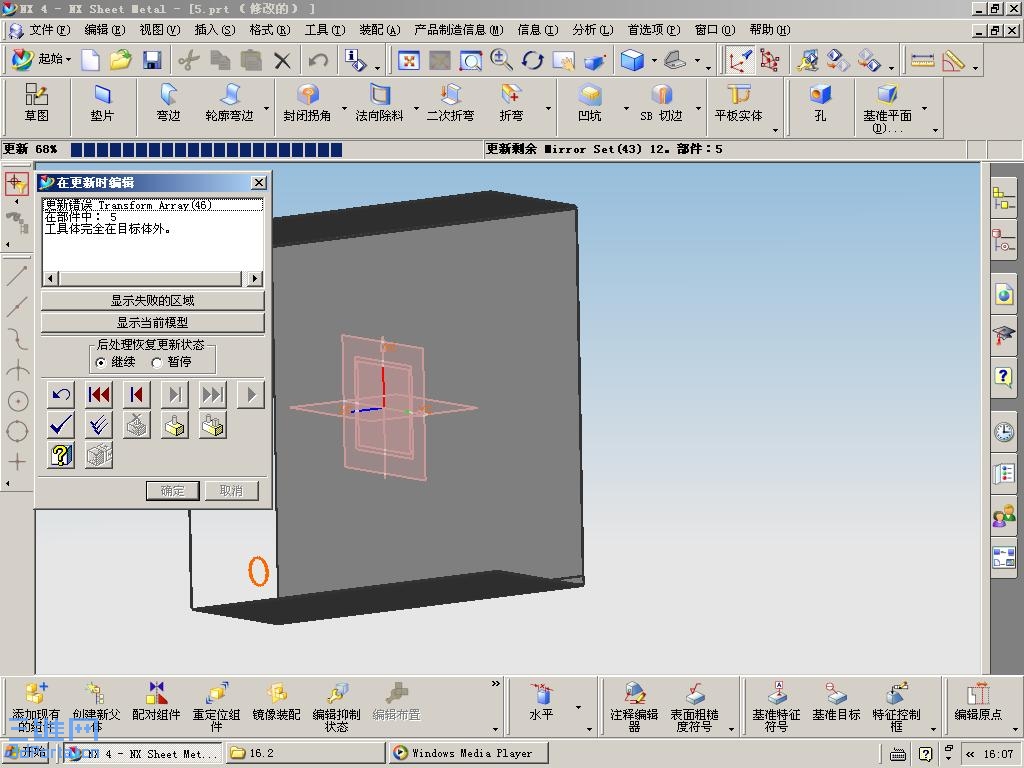Click the accept all double-check icon
The height and width of the screenshot is (768, 1024).
point(99,425)
